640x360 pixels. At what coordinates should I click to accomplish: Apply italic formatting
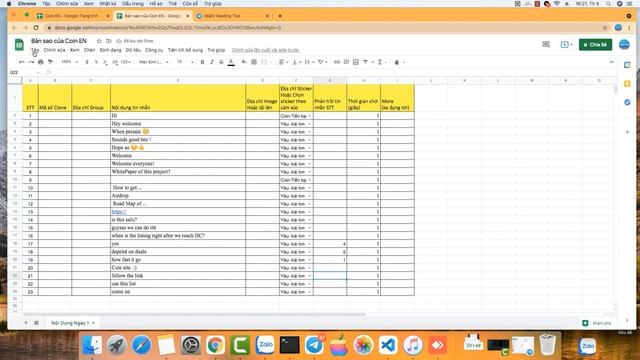(211, 62)
